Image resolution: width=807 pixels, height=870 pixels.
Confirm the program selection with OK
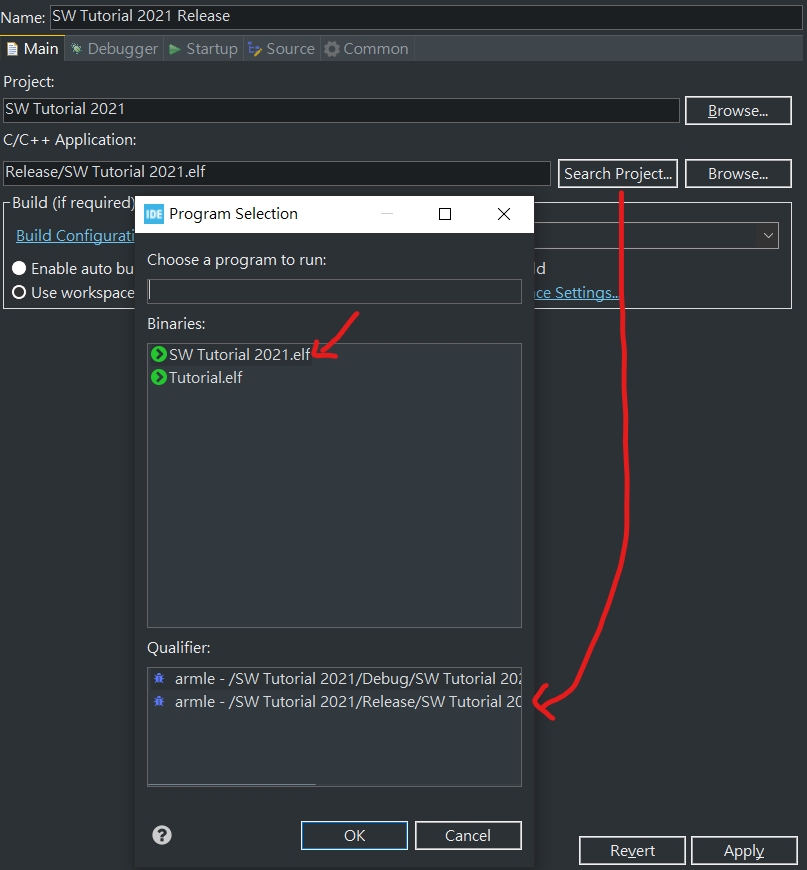[x=354, y=835]
